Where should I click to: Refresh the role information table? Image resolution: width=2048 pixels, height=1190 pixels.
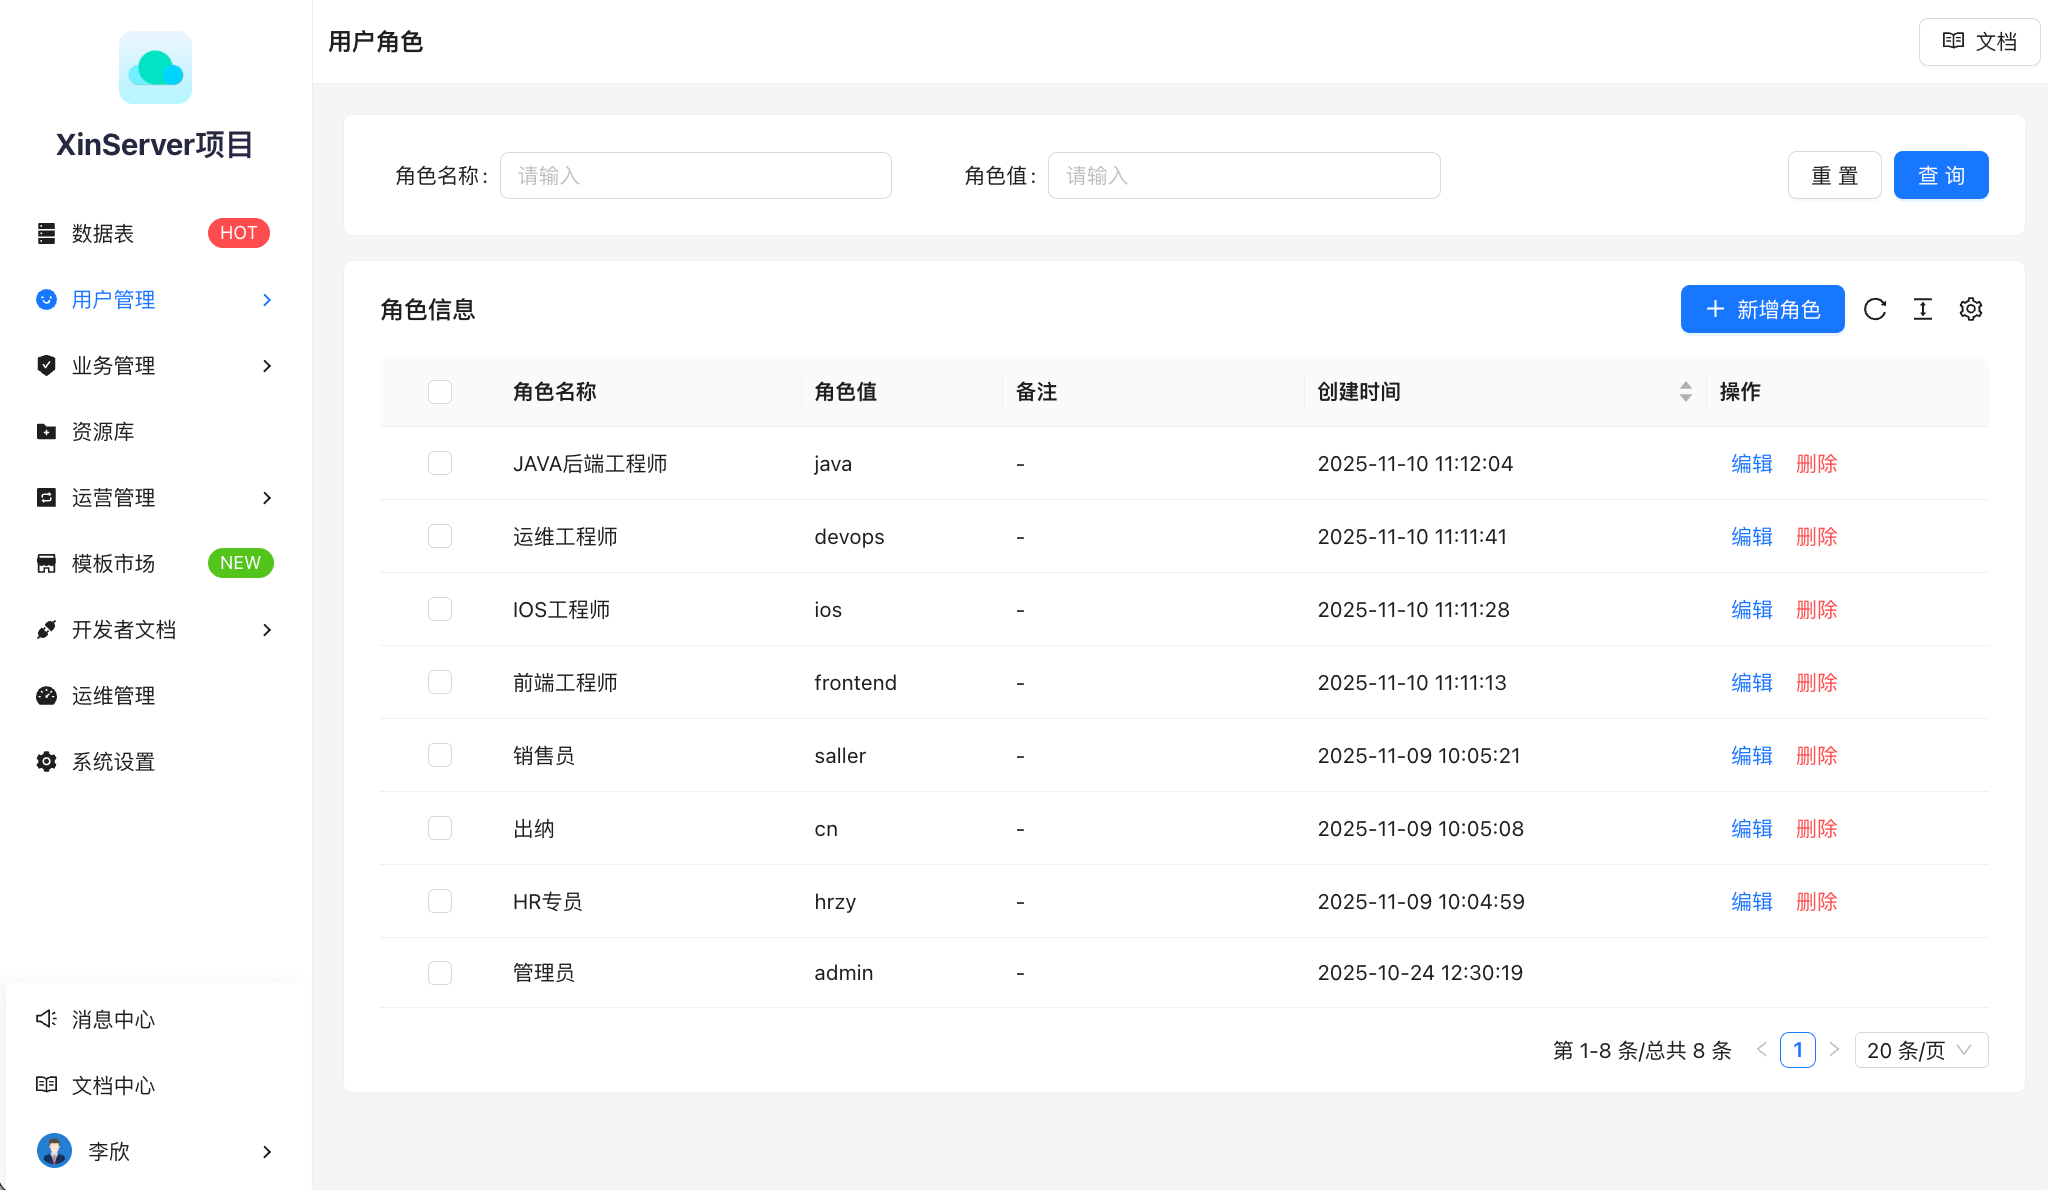click(x=1876, y=309)
